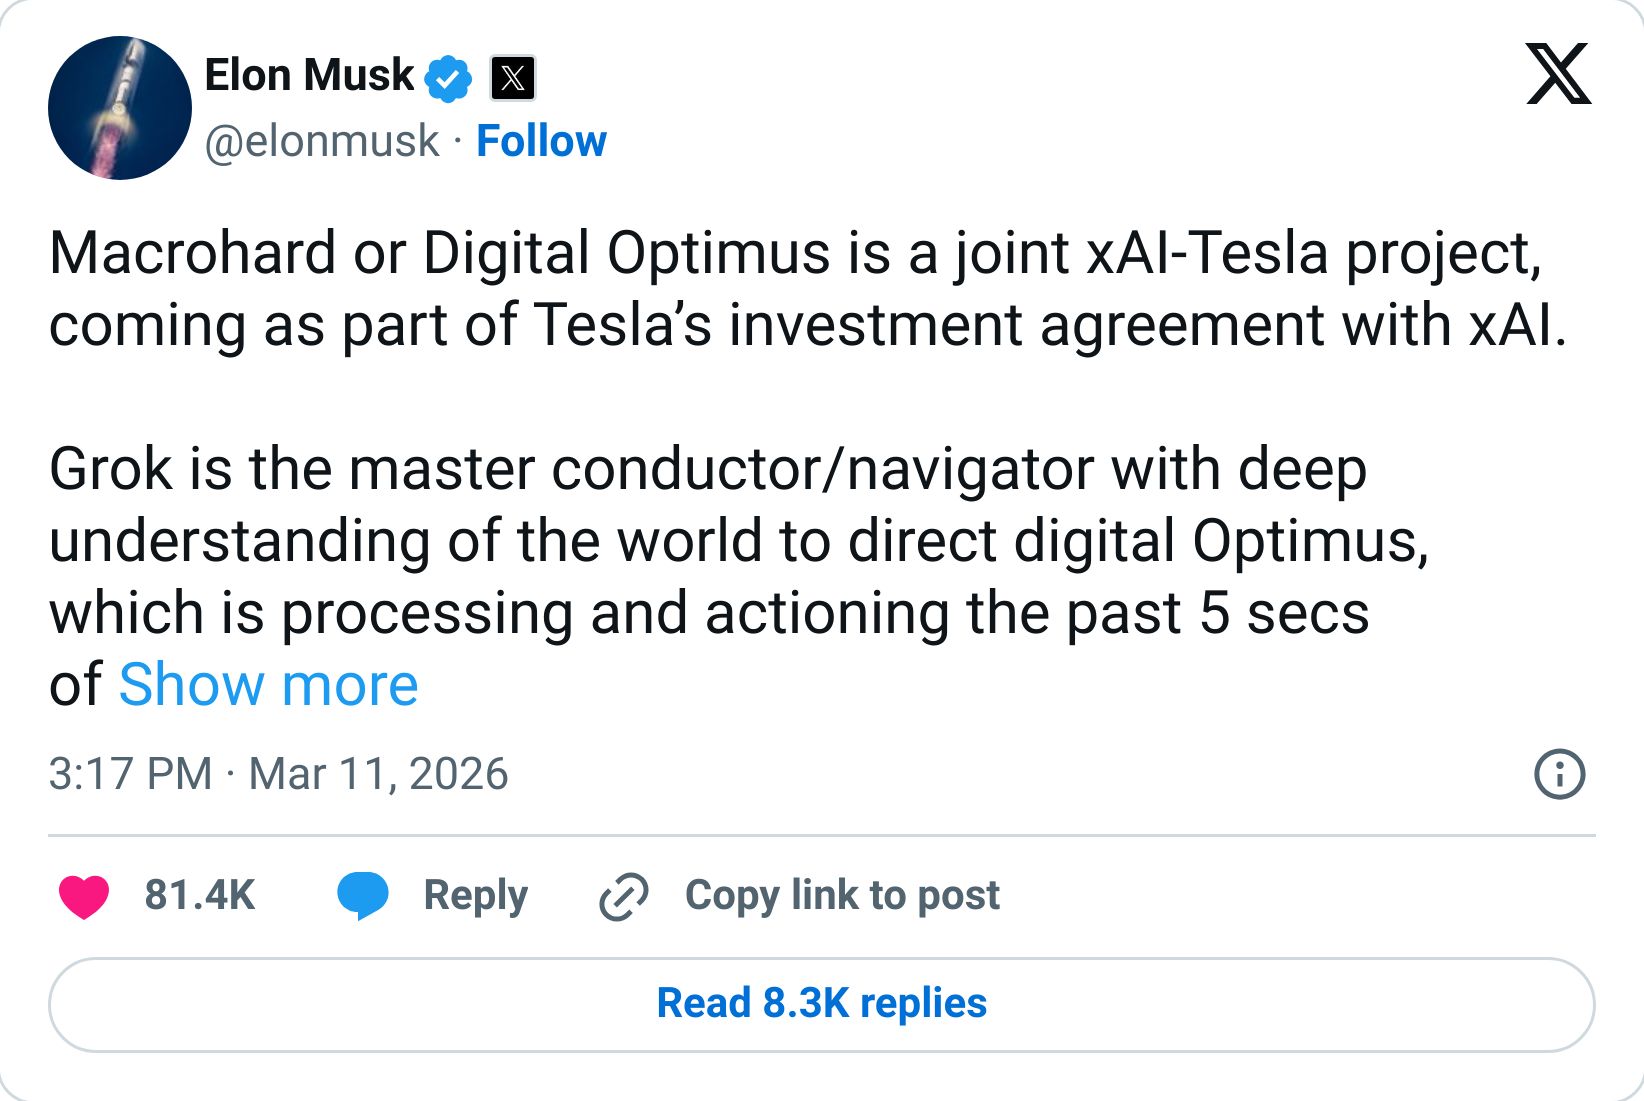Expand truncated text with Show more
The height and width of the screenshot is (1101, 1644).
pos(268,684)
